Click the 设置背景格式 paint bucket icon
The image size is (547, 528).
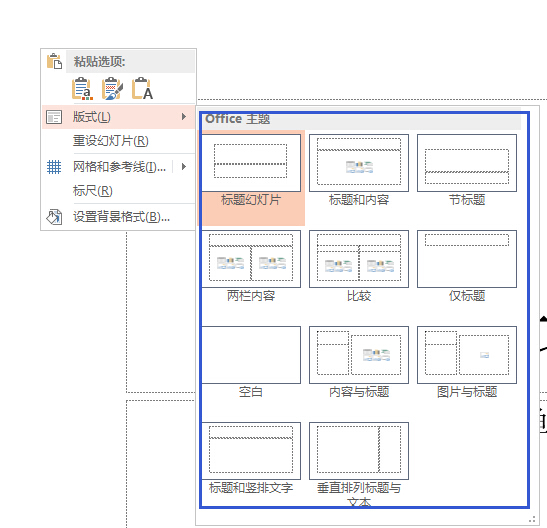coord(54,217)
